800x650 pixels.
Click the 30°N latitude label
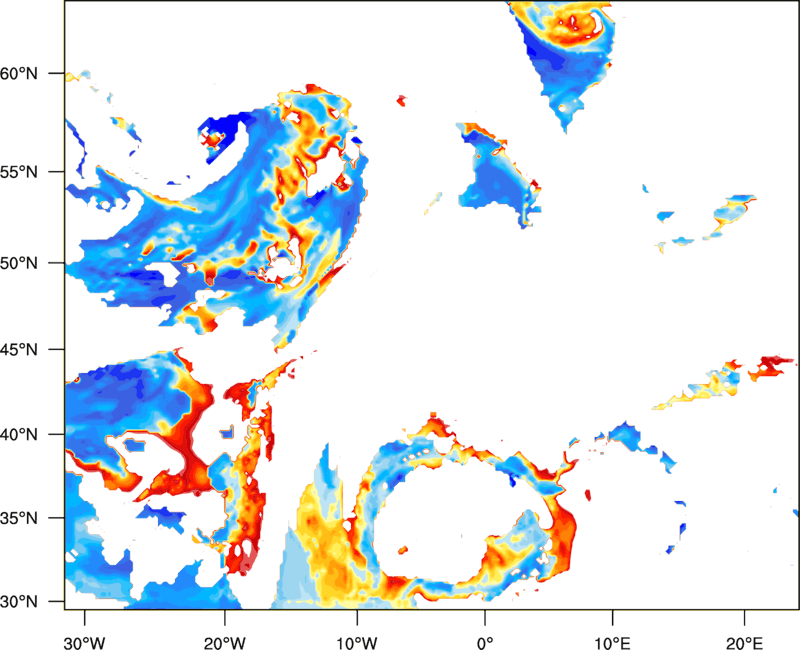pos(19,602)
